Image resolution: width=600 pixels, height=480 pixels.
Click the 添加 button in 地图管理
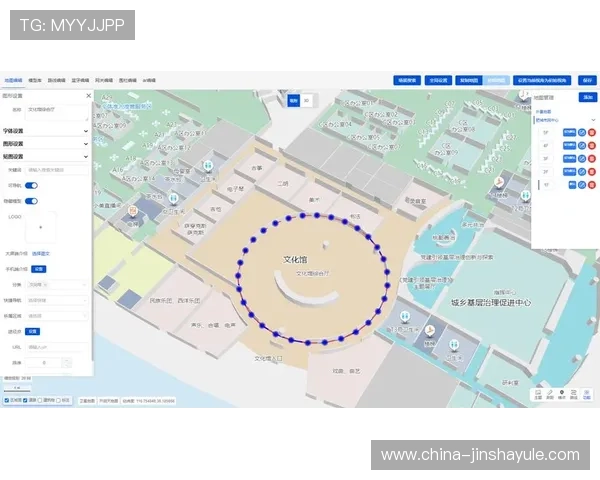(588, 97)
